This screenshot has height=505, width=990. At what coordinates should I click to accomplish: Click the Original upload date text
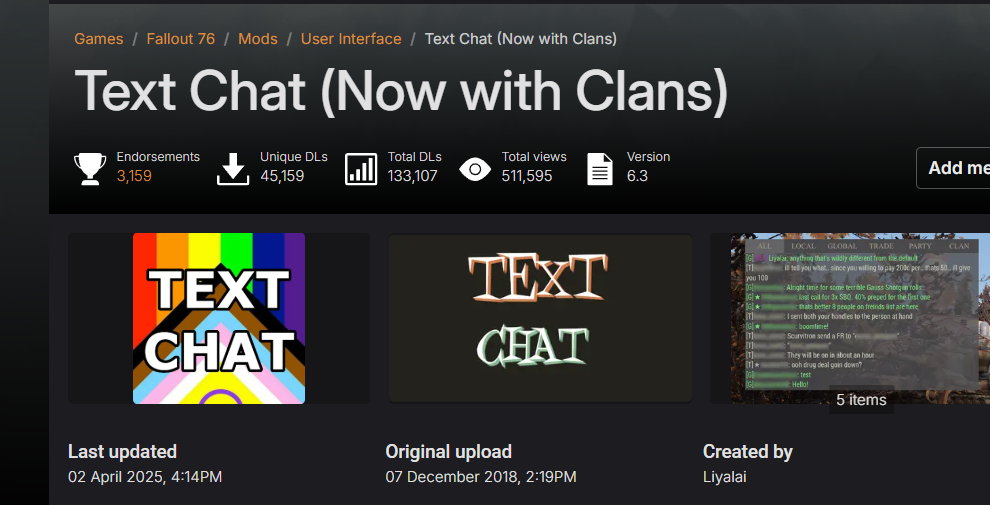[x=481, y=477]
